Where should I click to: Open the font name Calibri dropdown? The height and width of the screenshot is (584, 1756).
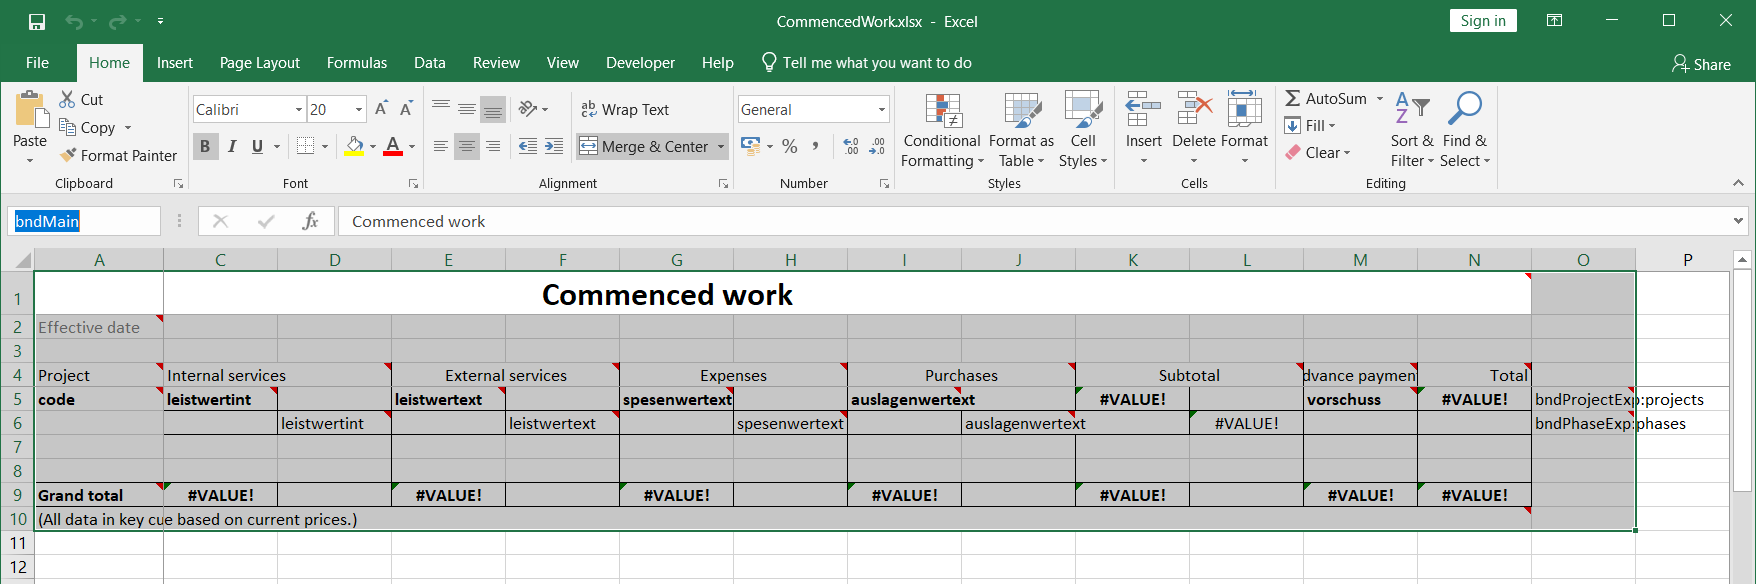point(298,109)
